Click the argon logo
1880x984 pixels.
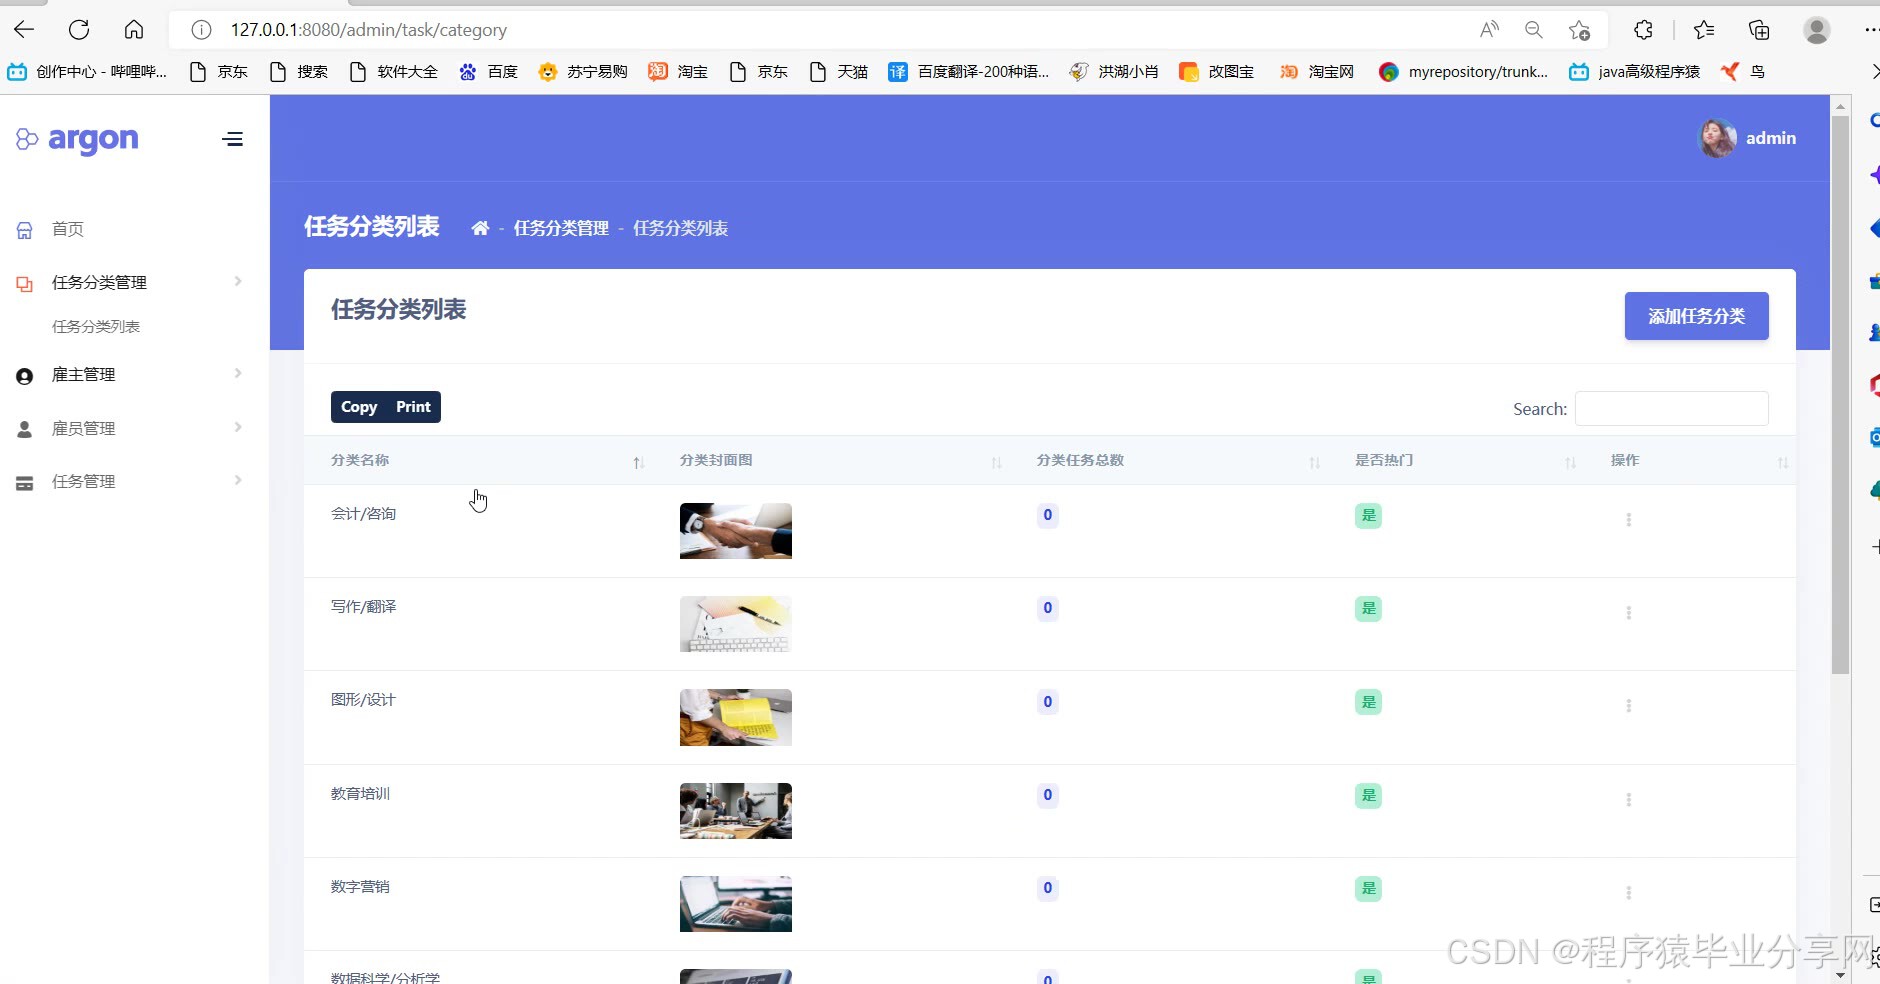coord(77,139)
